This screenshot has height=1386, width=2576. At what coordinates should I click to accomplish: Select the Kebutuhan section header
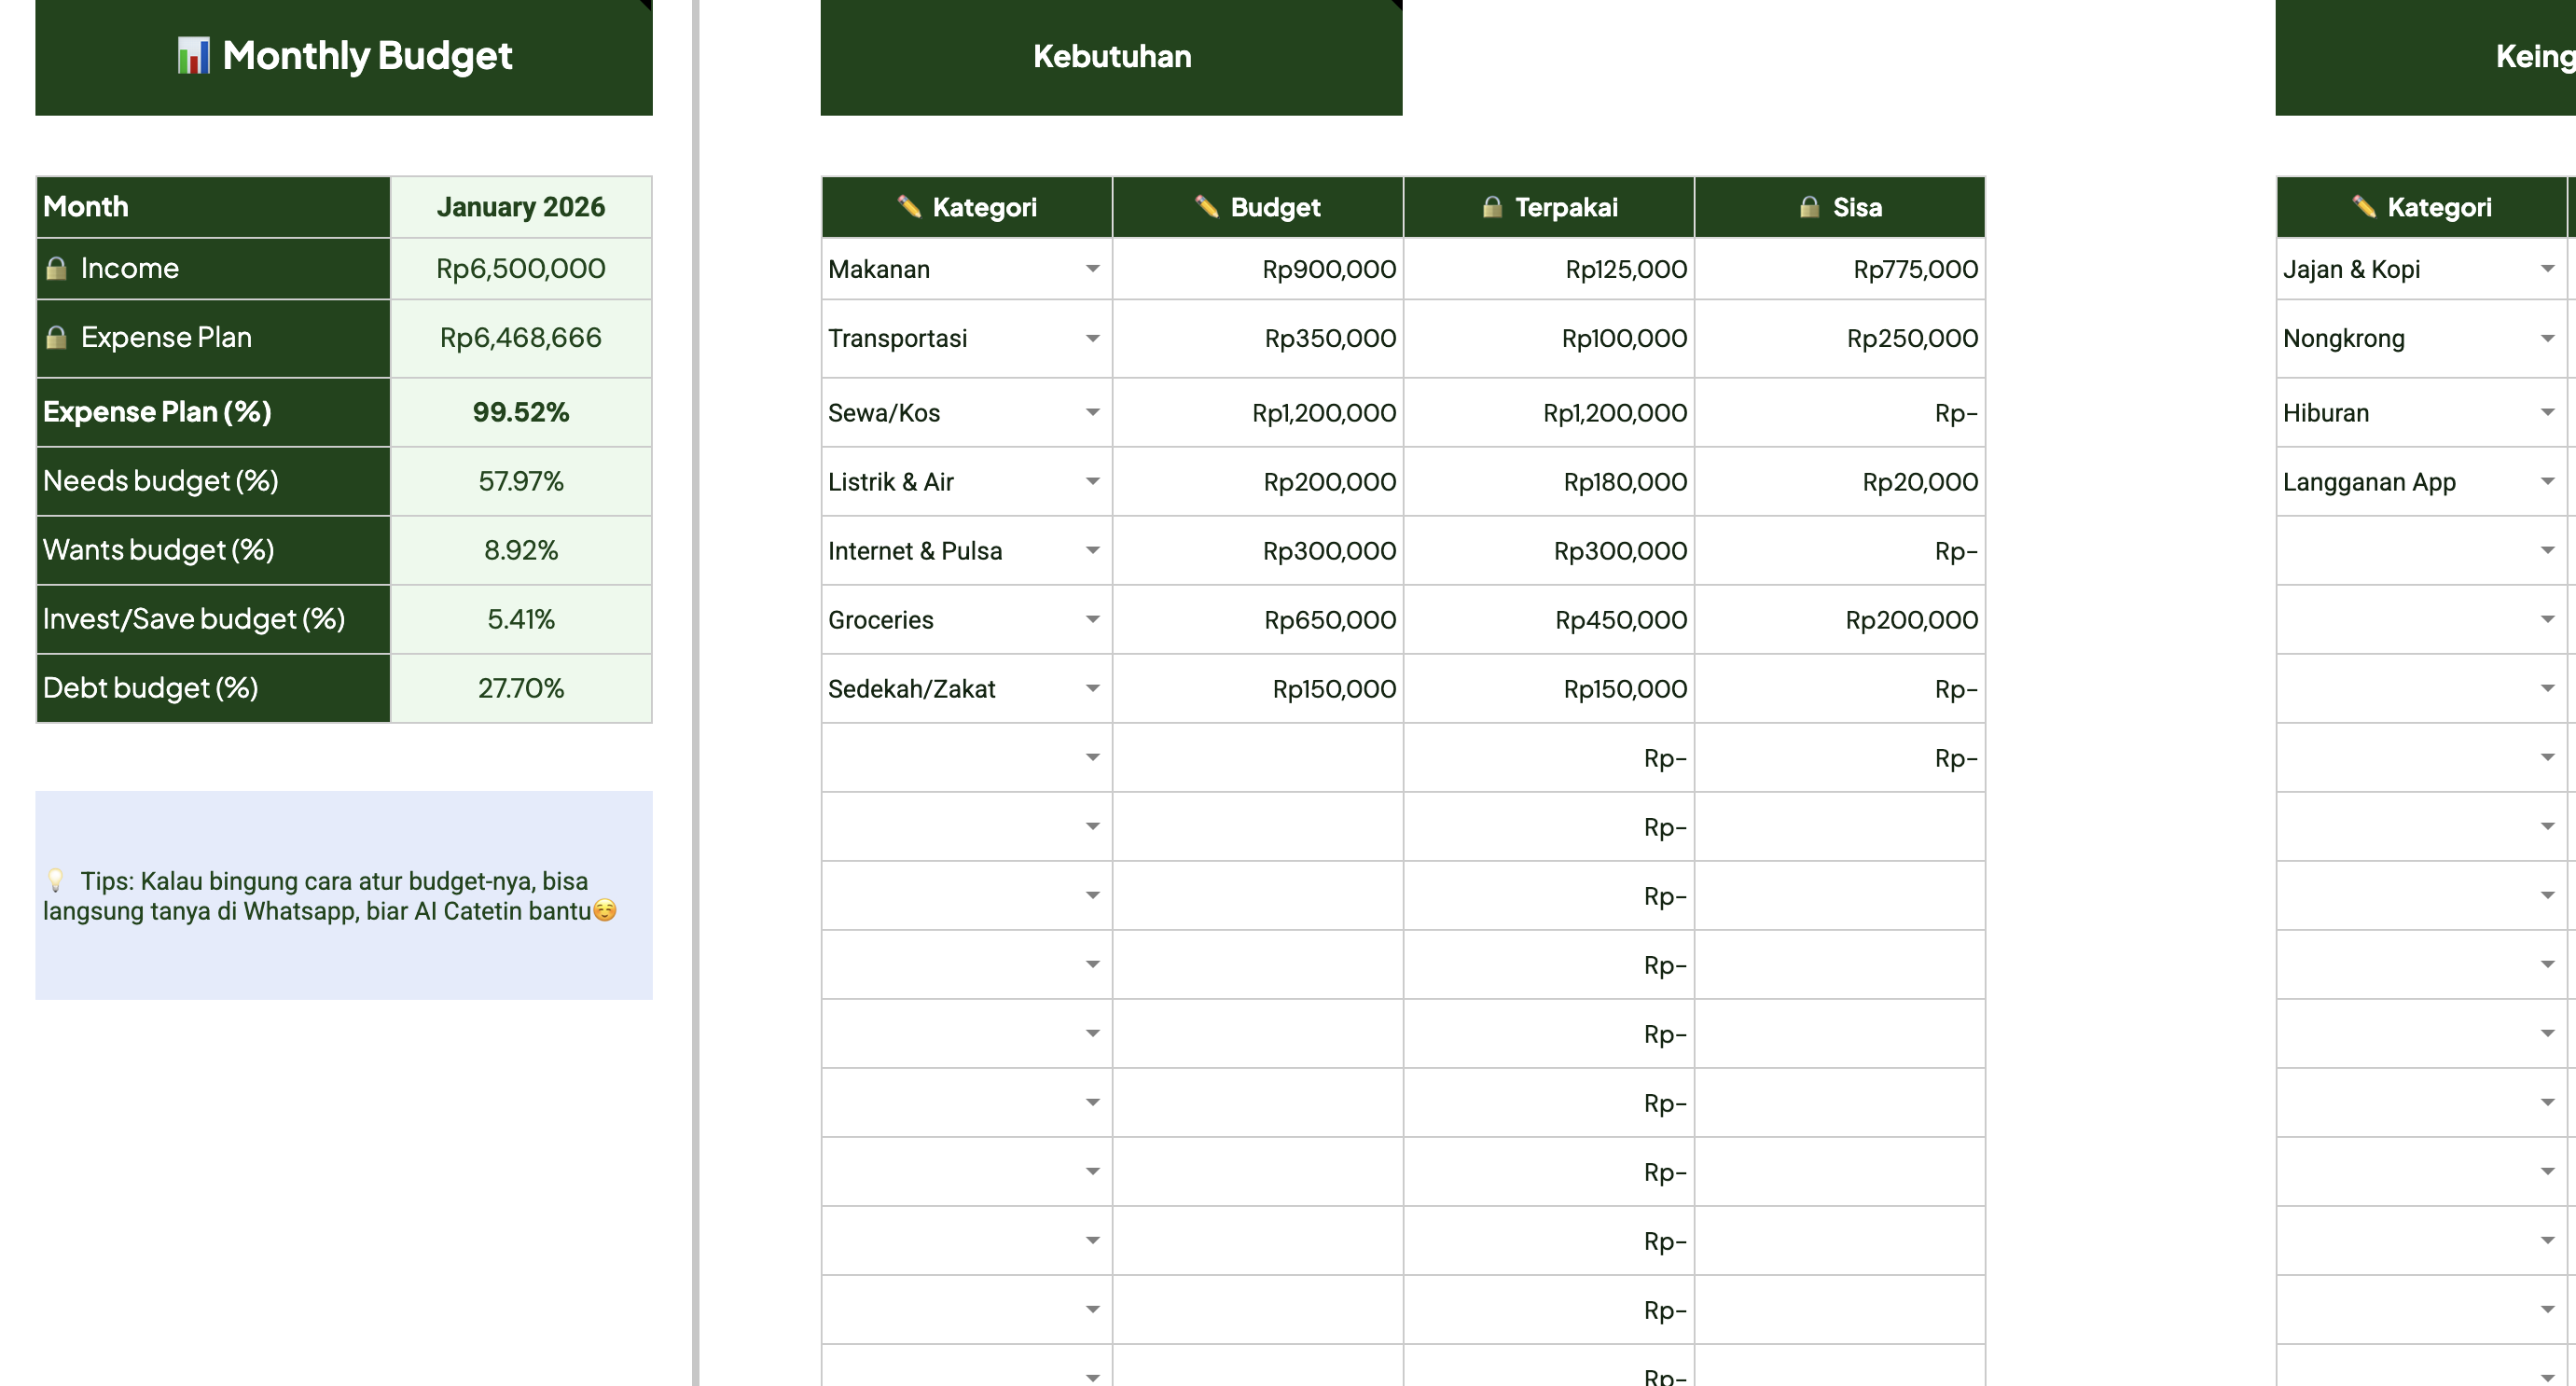(1111, 56)
